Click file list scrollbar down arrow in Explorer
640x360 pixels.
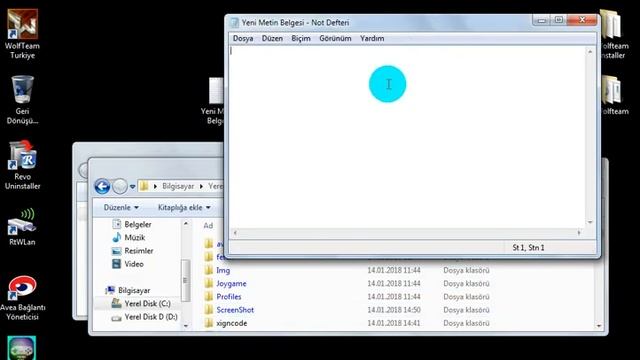(x=599, y=325)
